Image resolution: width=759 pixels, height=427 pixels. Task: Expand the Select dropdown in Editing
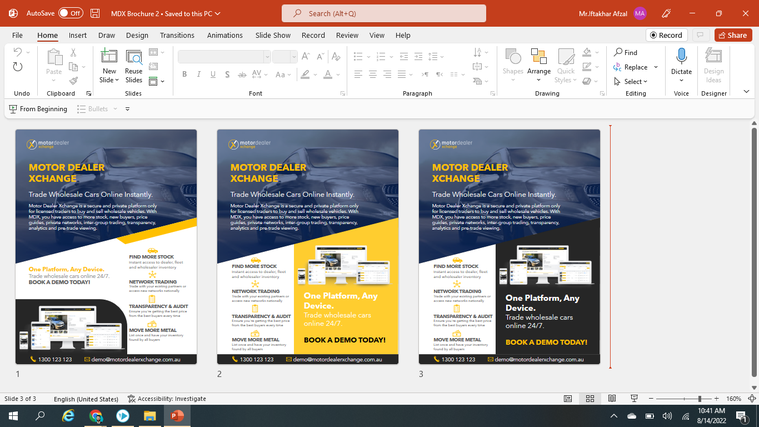635,82
